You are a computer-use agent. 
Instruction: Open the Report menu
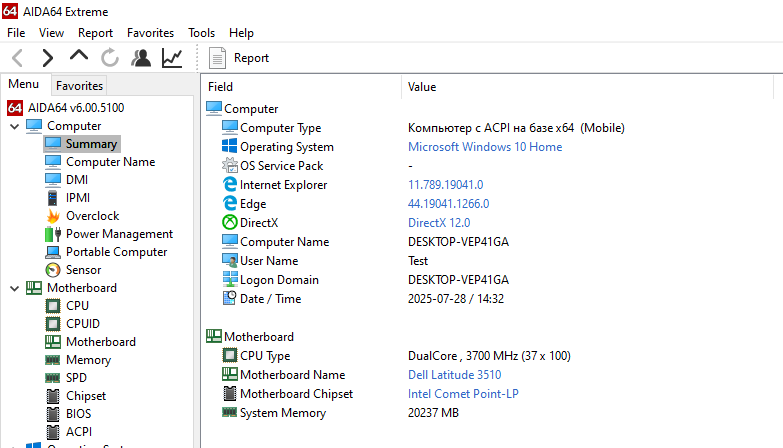pos(95,33)
